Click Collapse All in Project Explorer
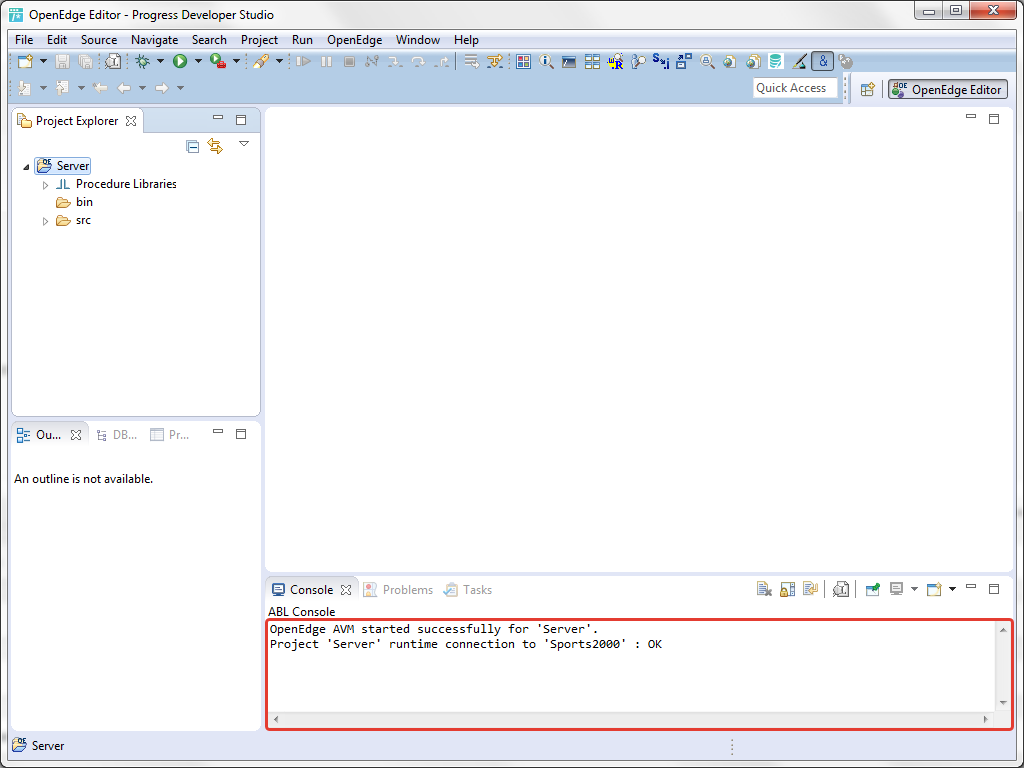This screenshot has width=1024, height=768. coord(192,146)
